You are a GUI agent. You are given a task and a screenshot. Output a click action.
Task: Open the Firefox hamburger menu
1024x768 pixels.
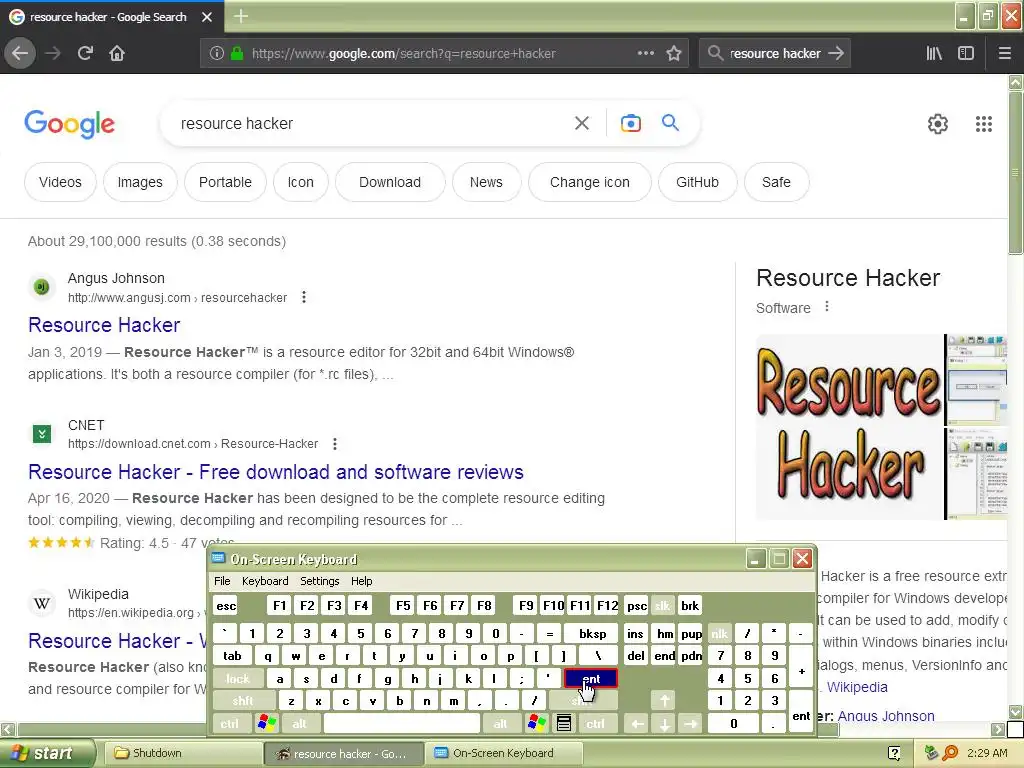click(1005, 53)
